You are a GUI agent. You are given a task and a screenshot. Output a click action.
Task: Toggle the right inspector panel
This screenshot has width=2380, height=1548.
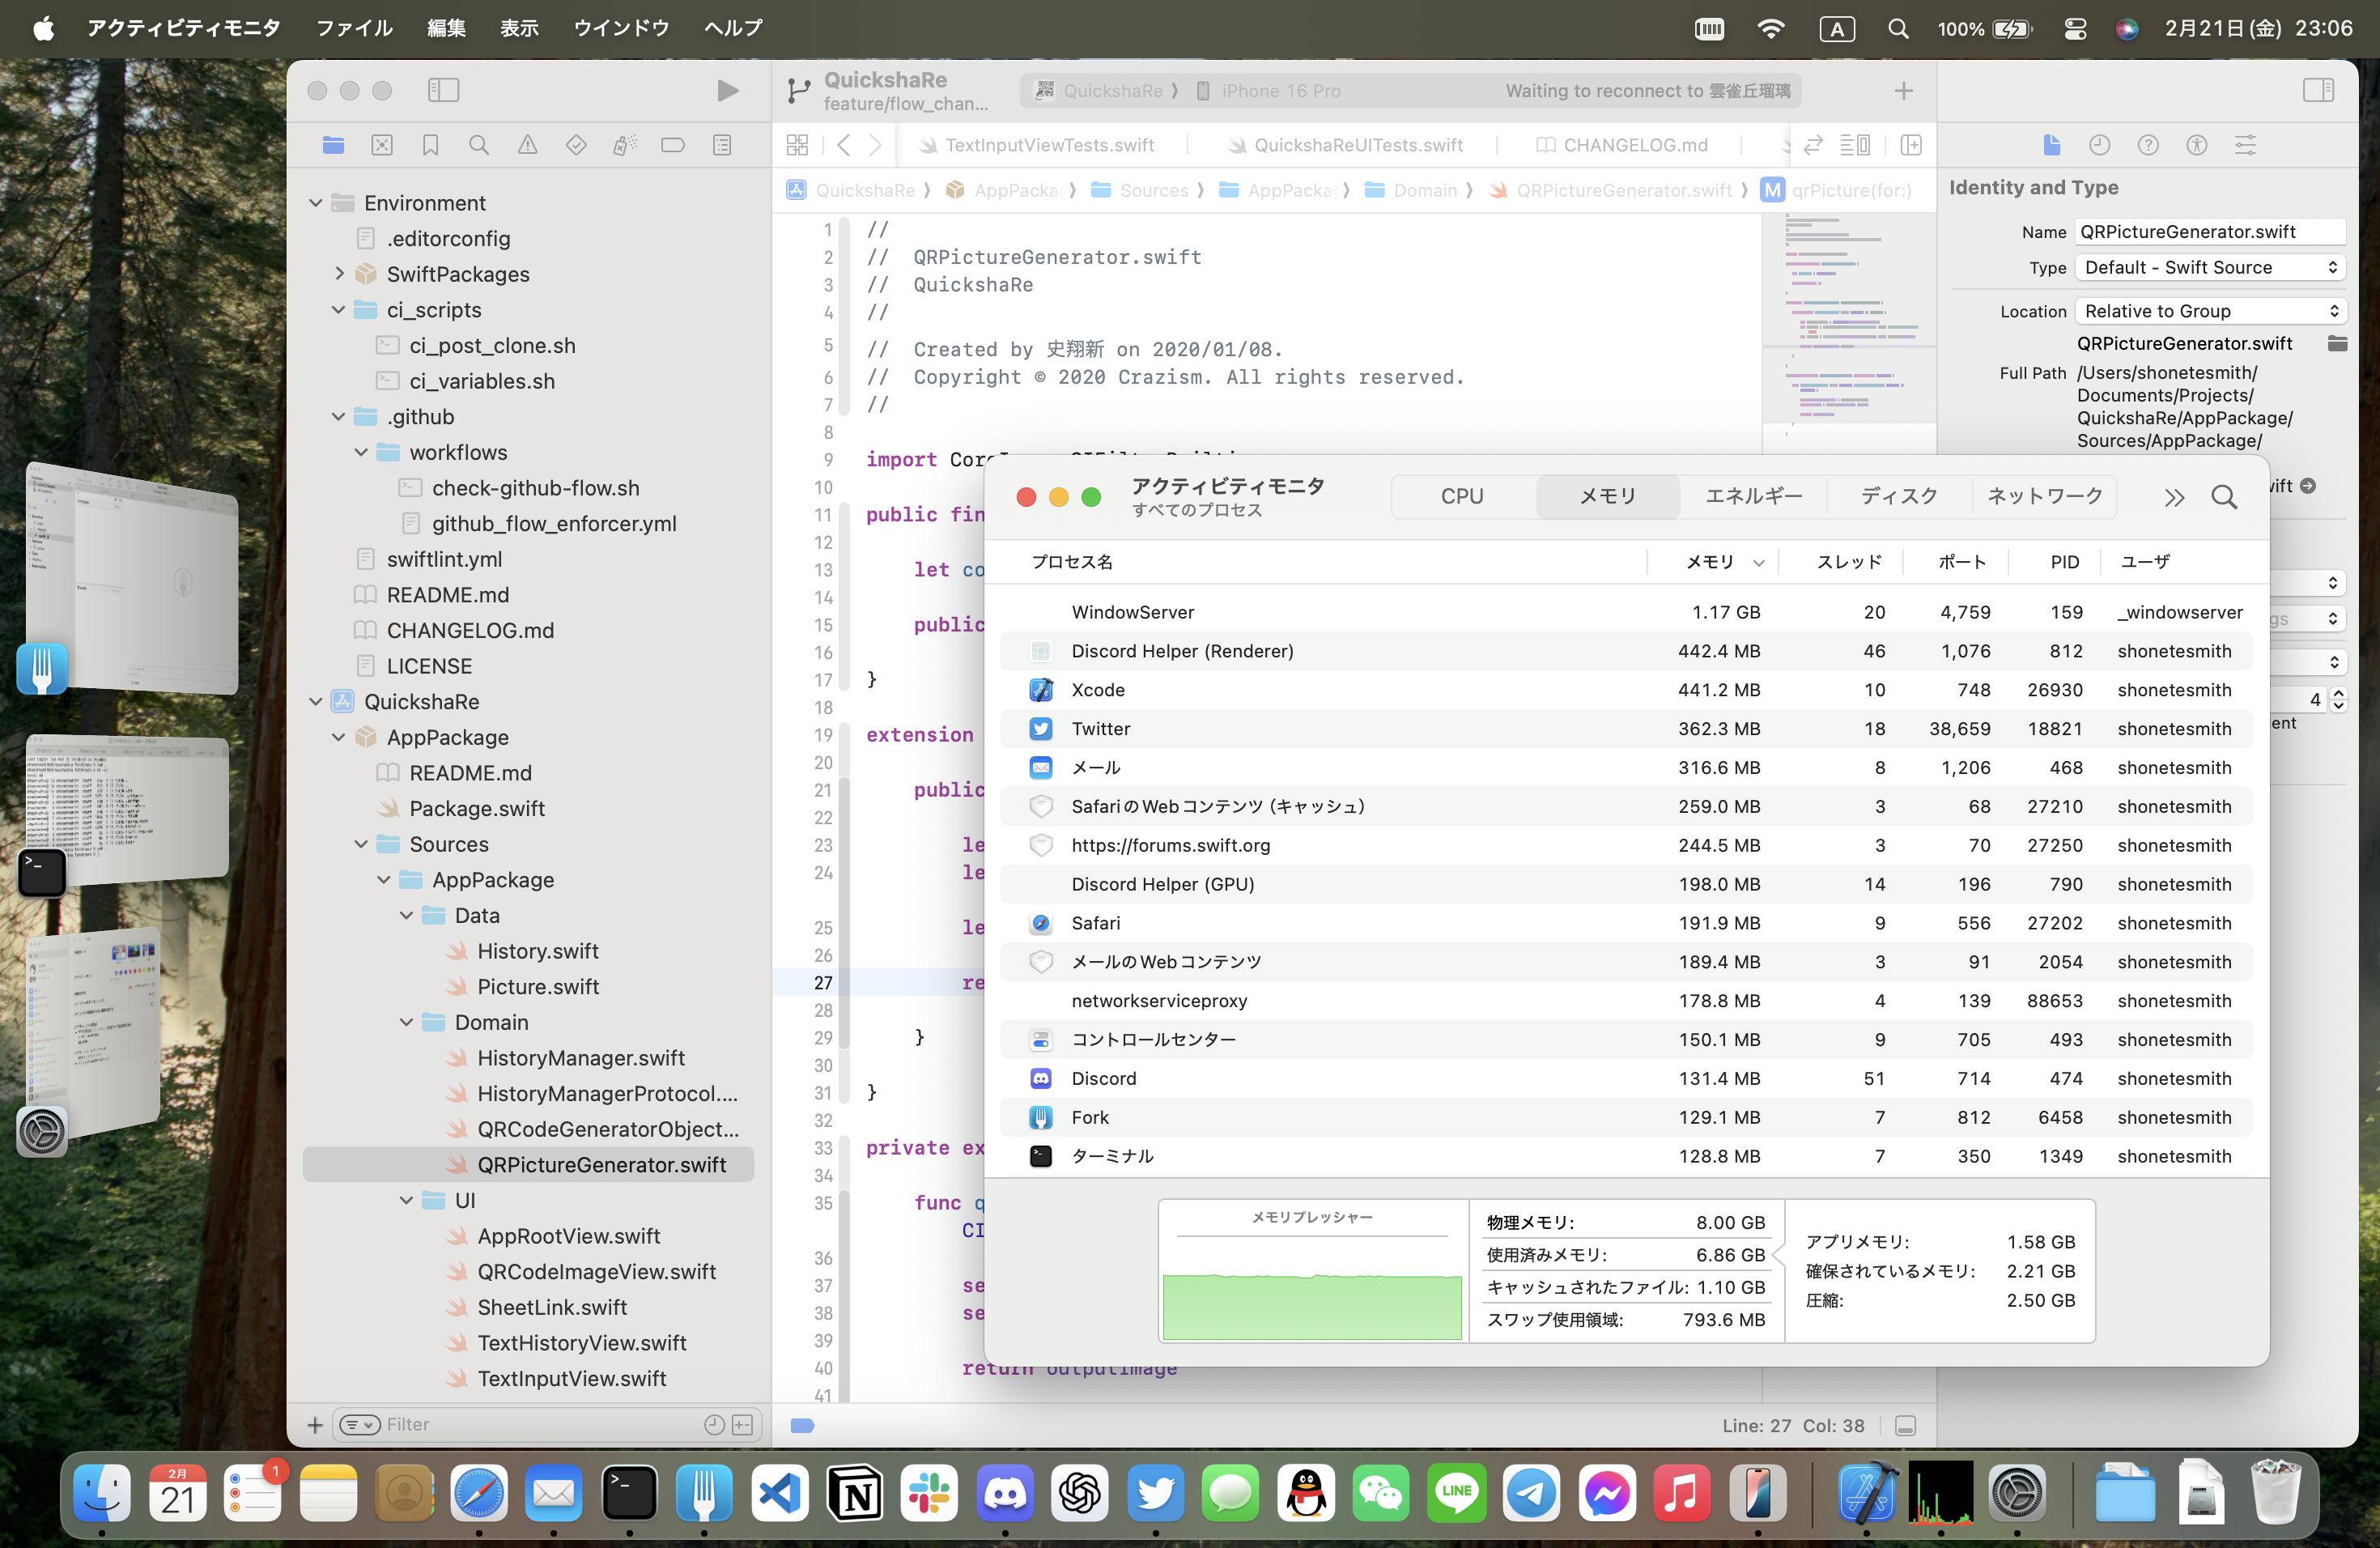coord(2319,89)
